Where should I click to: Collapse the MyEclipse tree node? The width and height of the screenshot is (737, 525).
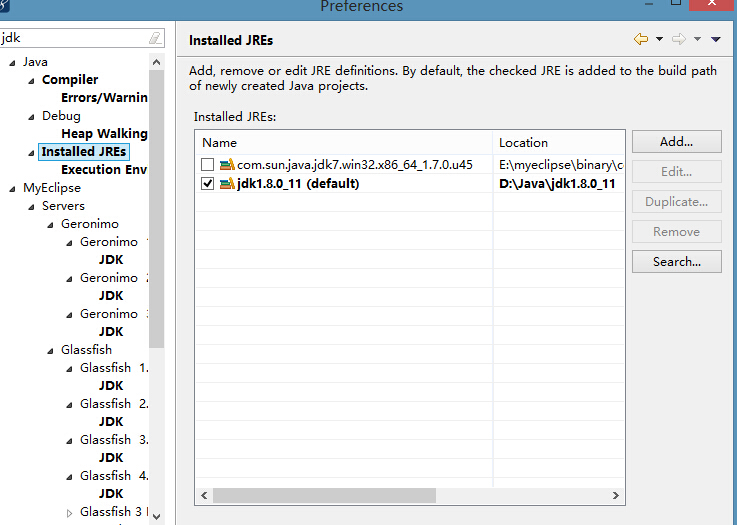12,189
